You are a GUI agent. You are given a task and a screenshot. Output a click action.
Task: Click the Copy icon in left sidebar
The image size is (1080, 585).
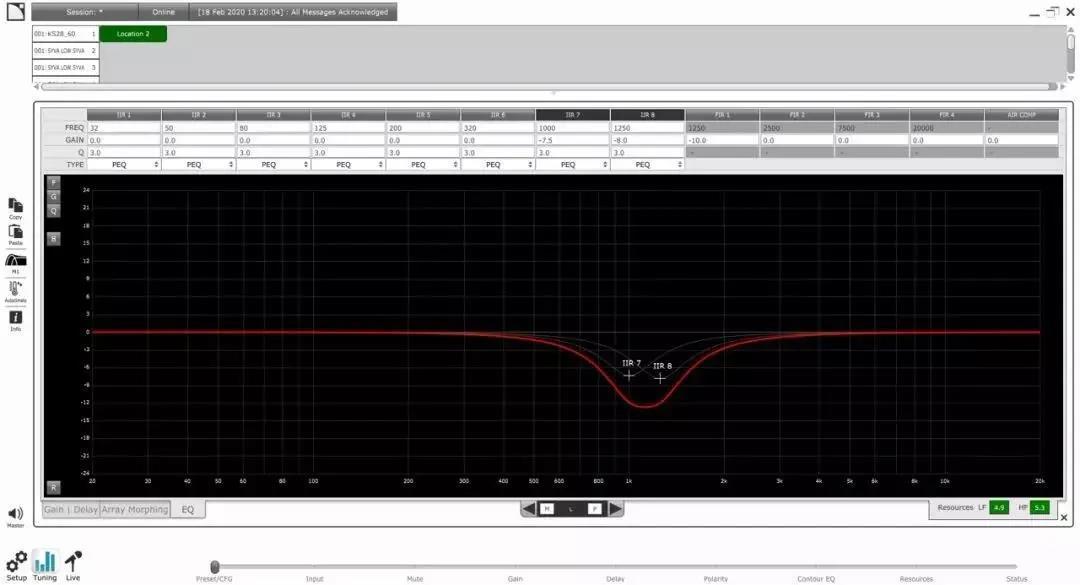[x=15, y=206]
